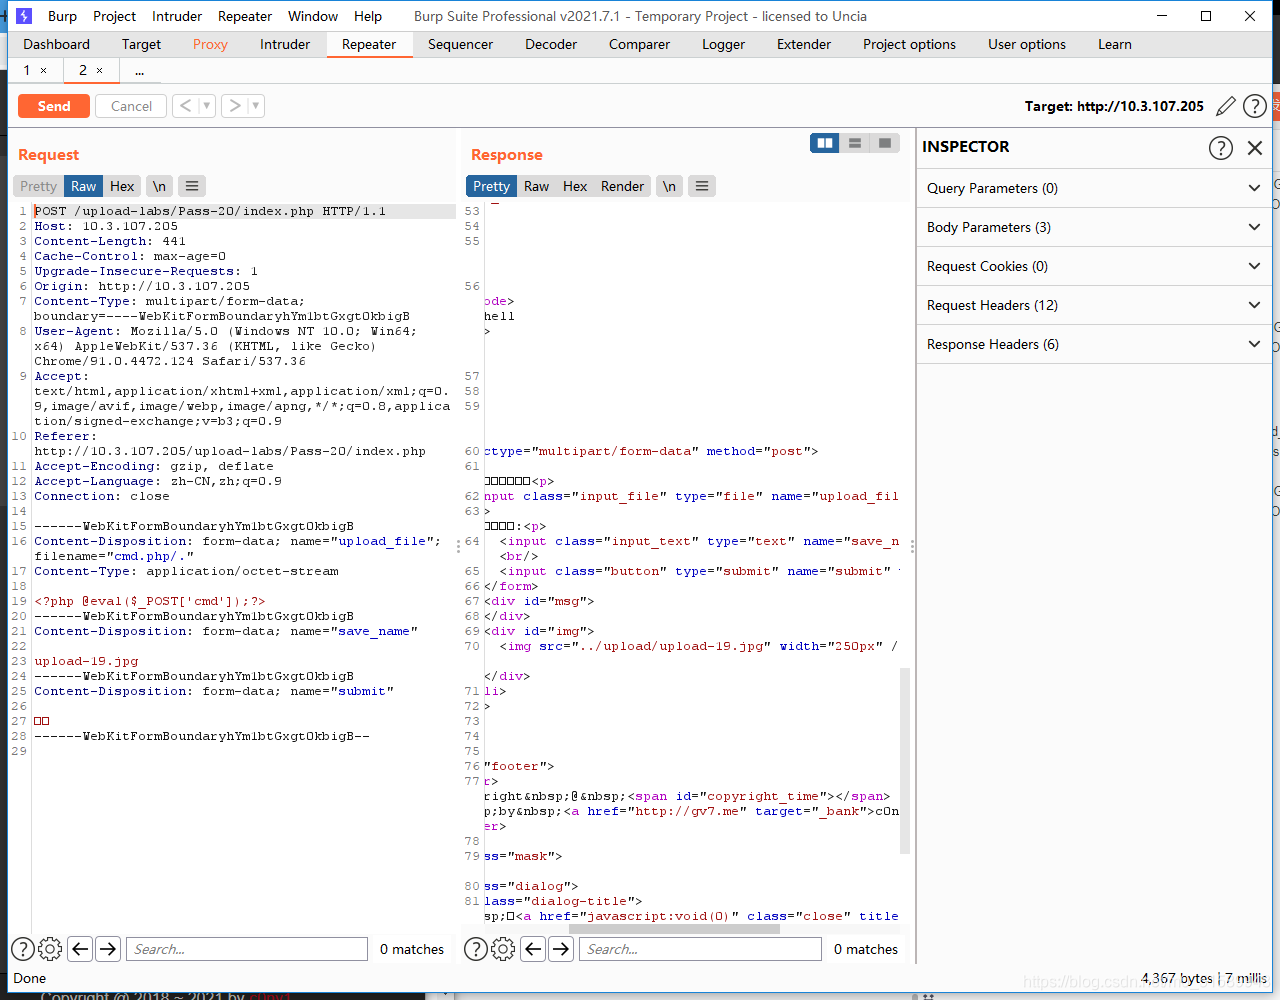
Task: Switch to the Proxy tab
Action: [x=210, y=44]
